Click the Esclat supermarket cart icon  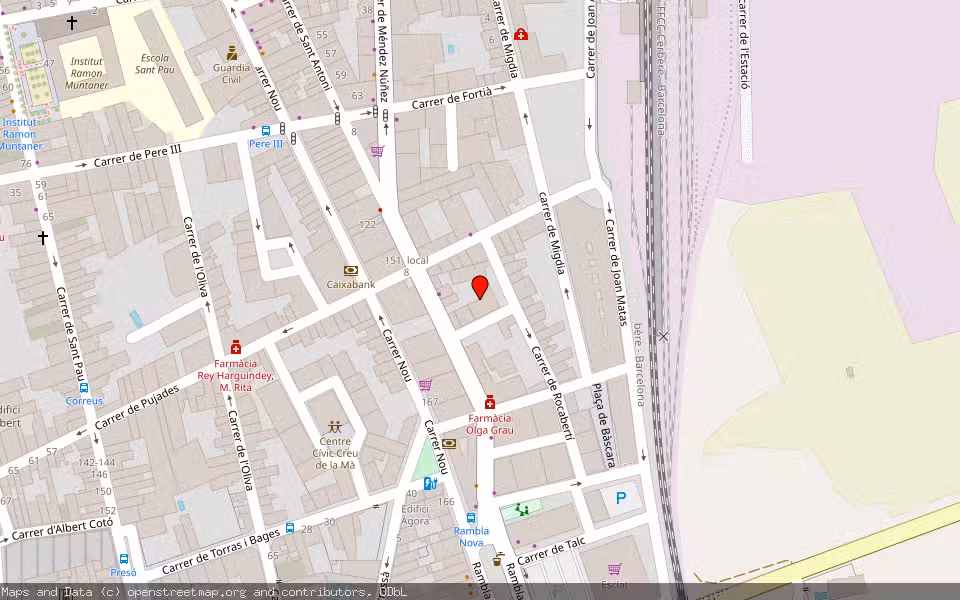pos(615,568)
